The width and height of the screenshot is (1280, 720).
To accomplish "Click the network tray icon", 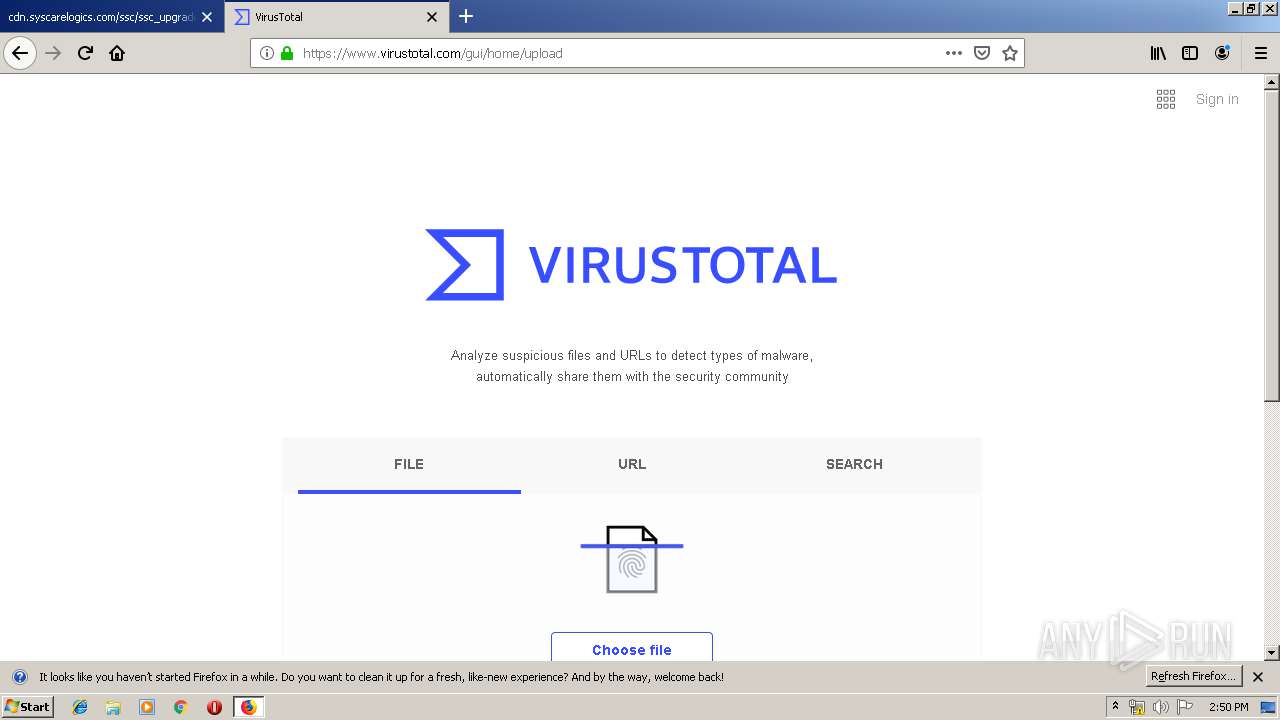I will click(1137, 707).
